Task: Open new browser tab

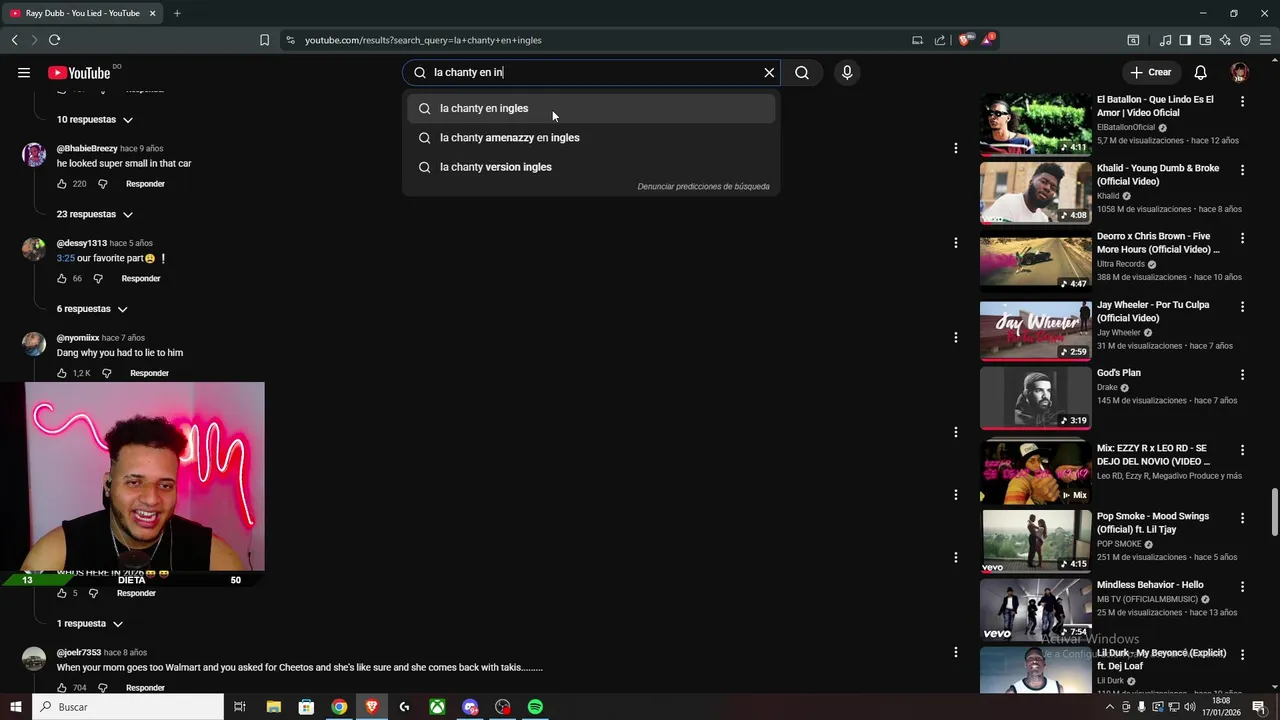Action: point(177,13)
